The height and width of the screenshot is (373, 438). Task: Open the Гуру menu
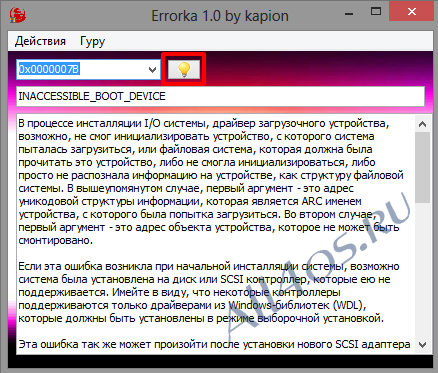(x=92, y=41)
